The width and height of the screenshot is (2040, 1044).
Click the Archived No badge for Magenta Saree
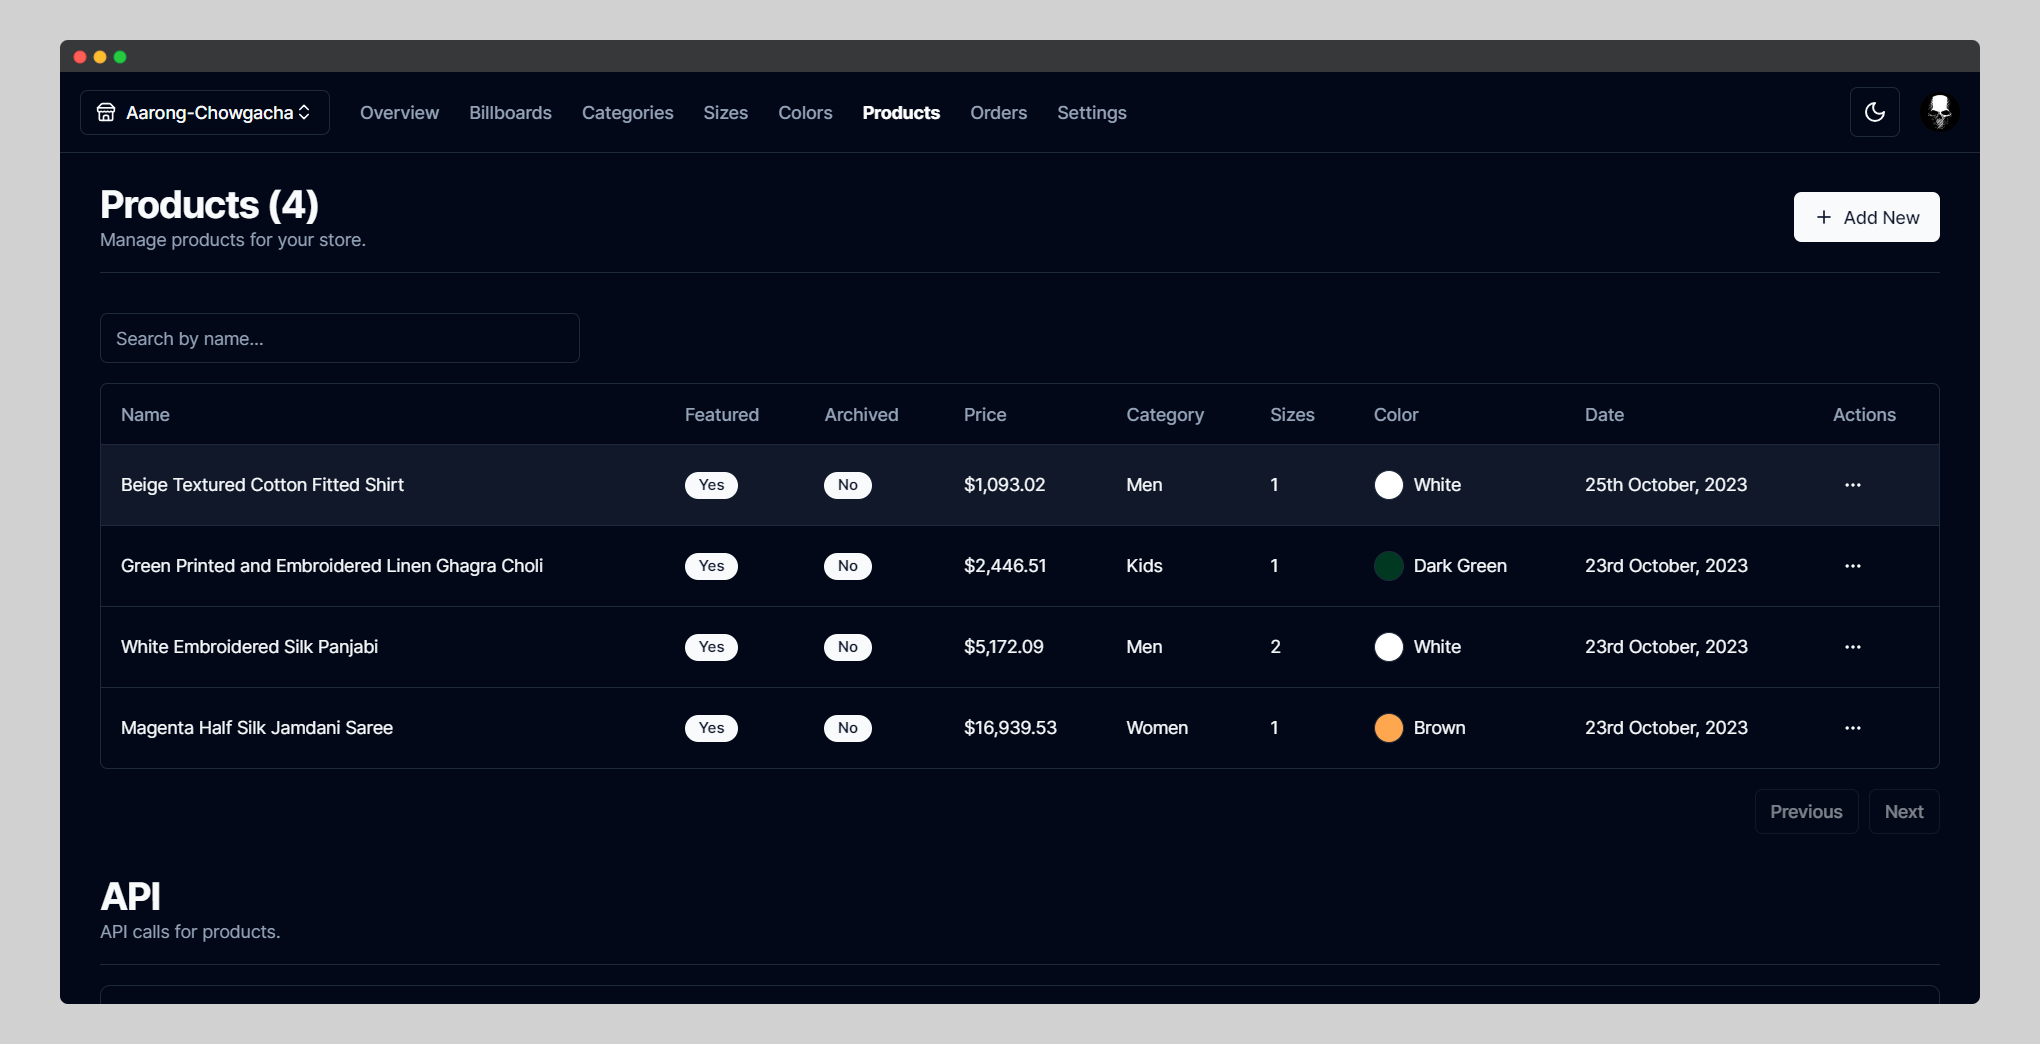[848, 728]
